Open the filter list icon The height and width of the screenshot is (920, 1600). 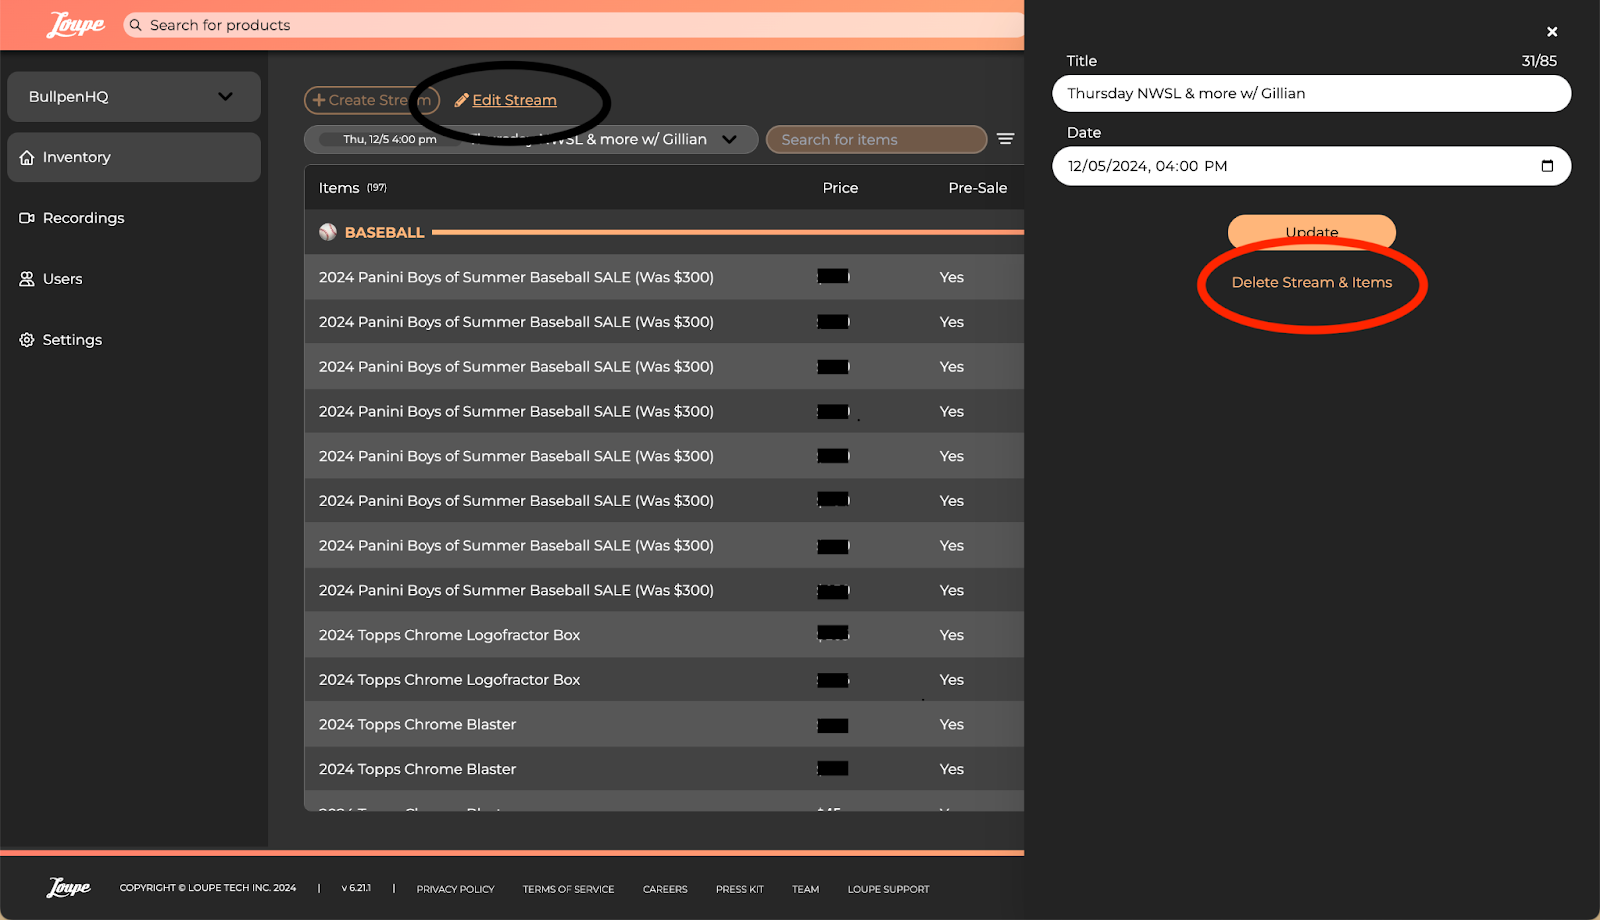(1005, 139)
